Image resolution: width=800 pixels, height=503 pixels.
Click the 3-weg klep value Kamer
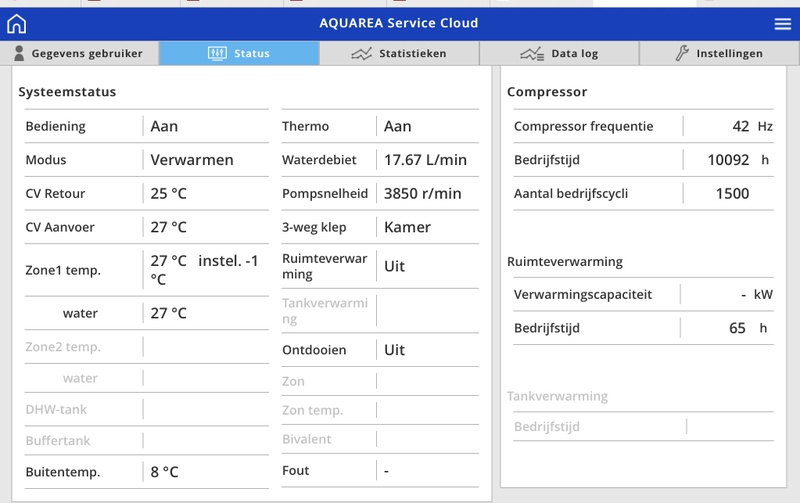[x=407, y=227]
